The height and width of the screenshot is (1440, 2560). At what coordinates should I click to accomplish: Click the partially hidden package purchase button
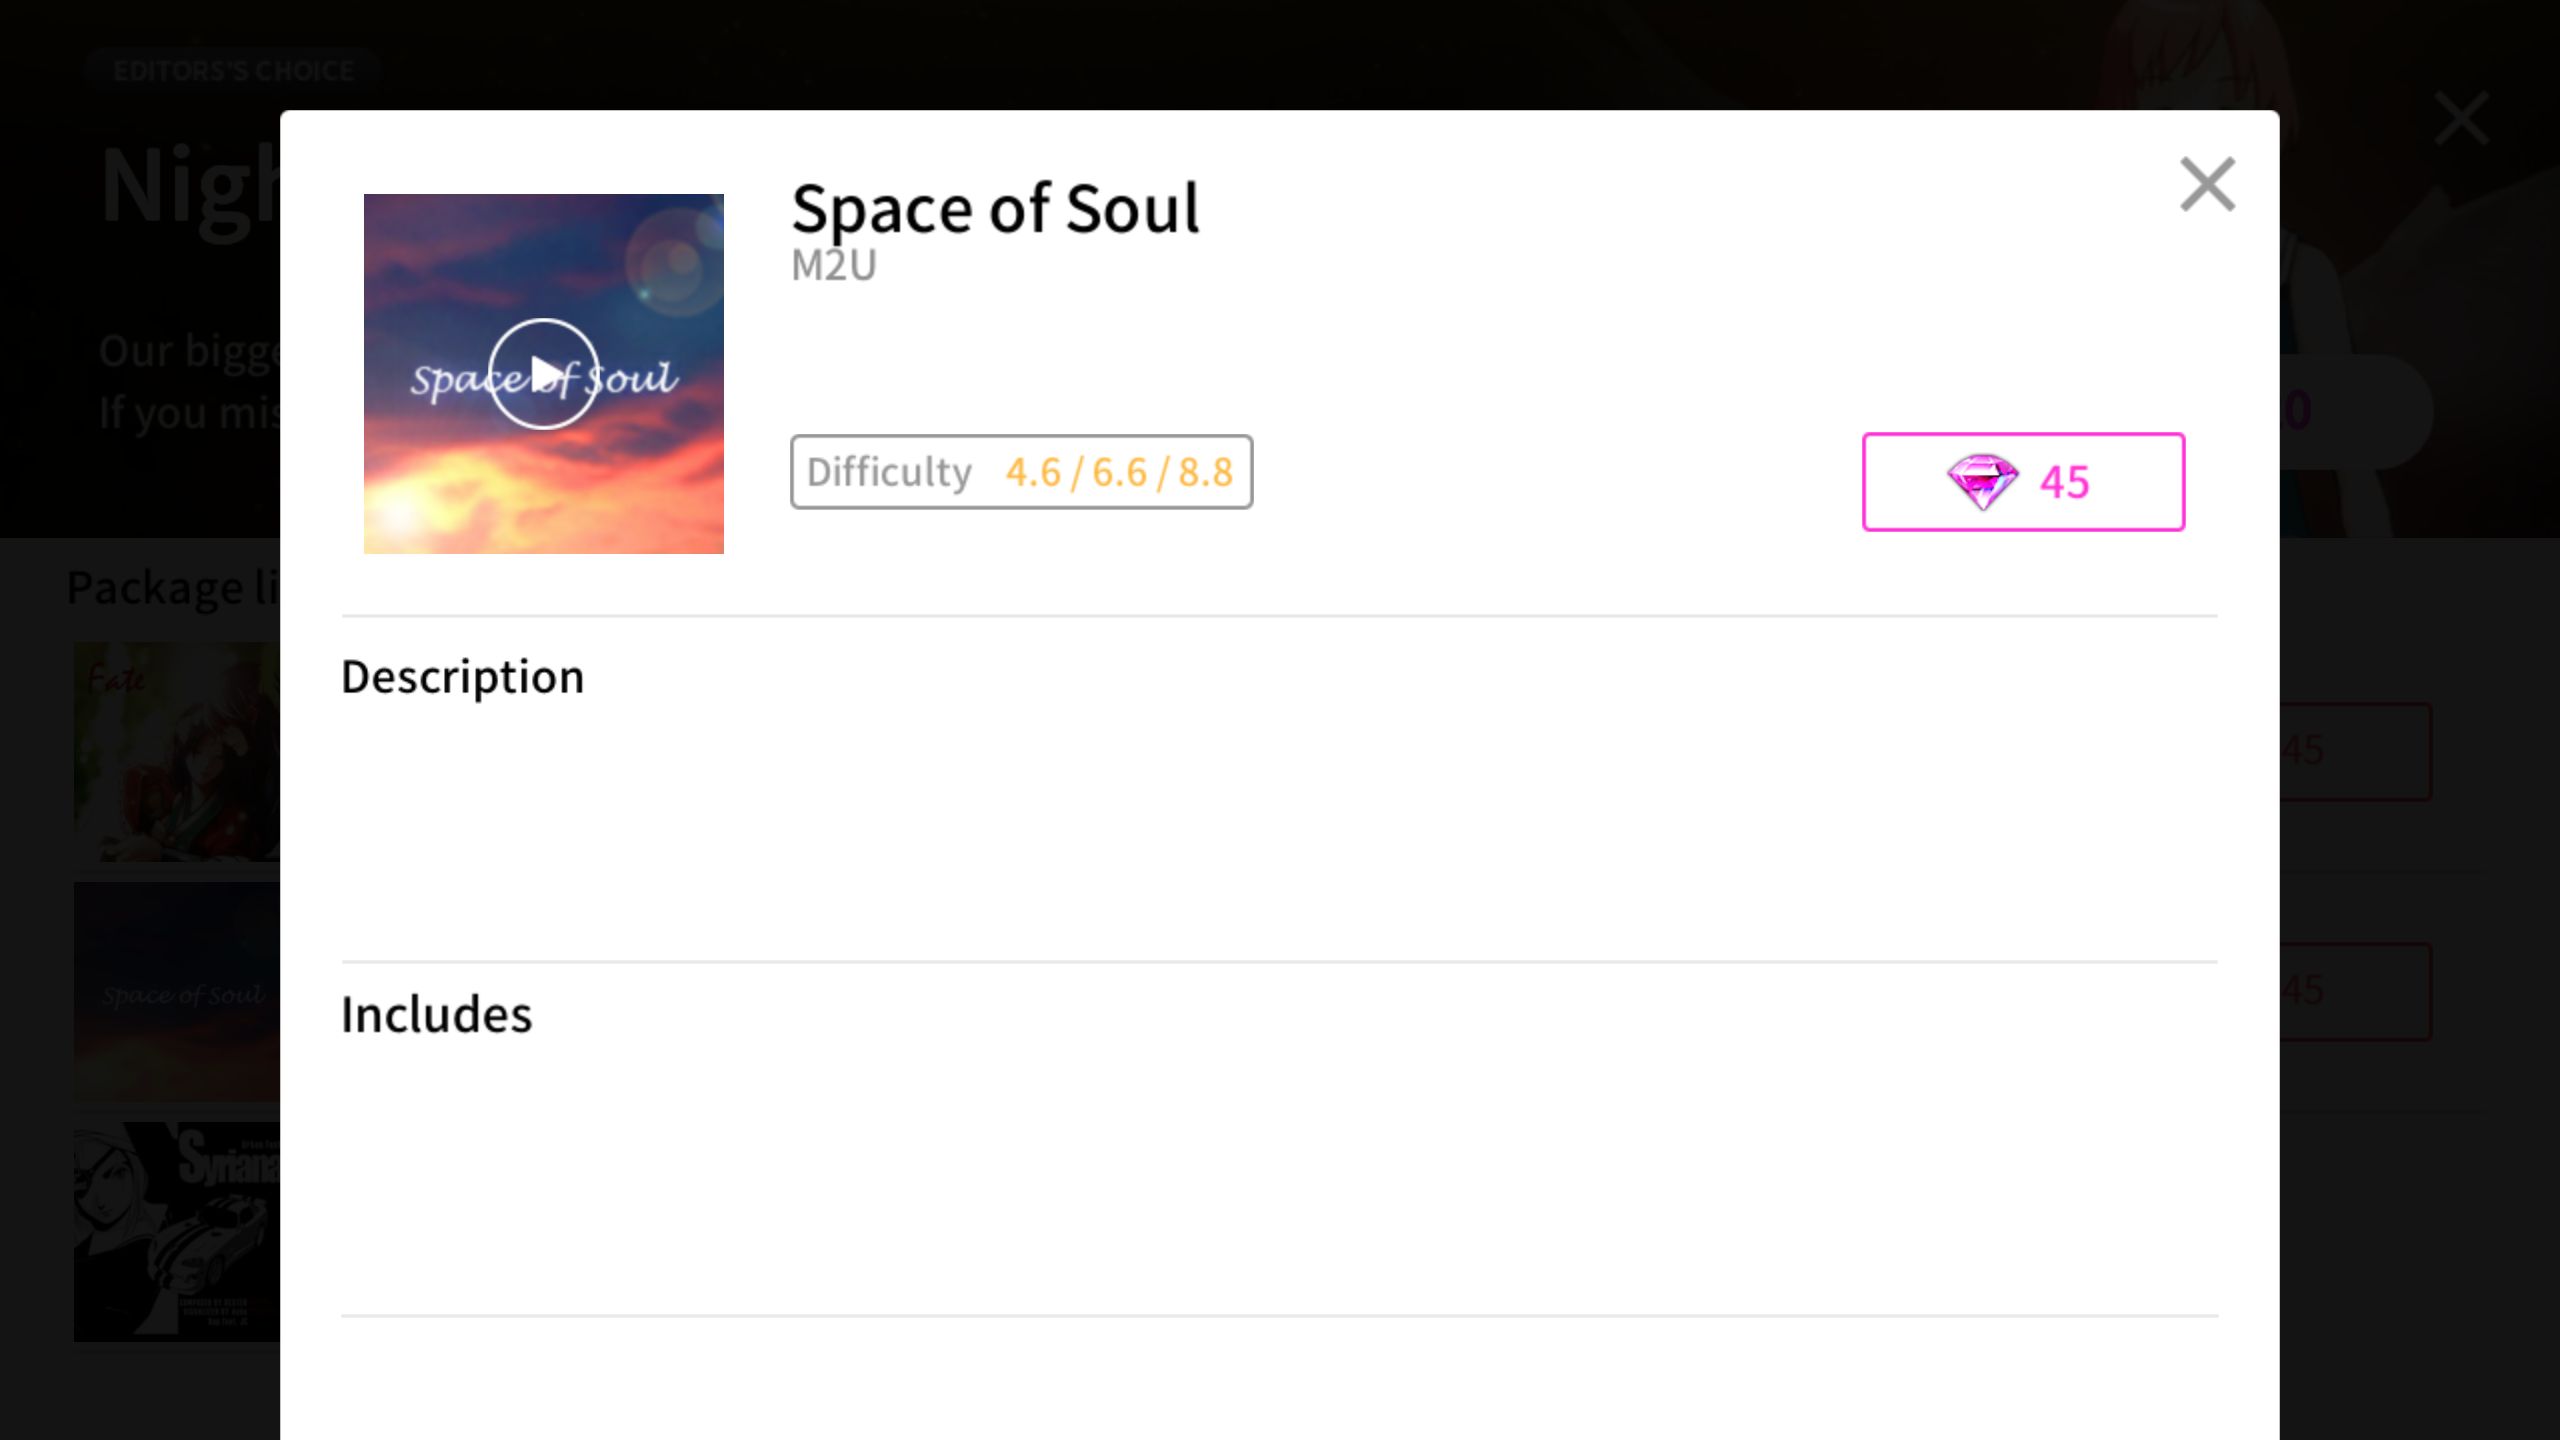coord(2355,411)
